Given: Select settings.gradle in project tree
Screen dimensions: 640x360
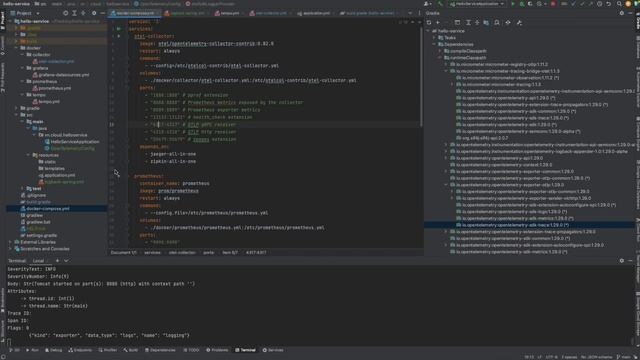Looking at the screenshot, I should [x=42, y=236].
